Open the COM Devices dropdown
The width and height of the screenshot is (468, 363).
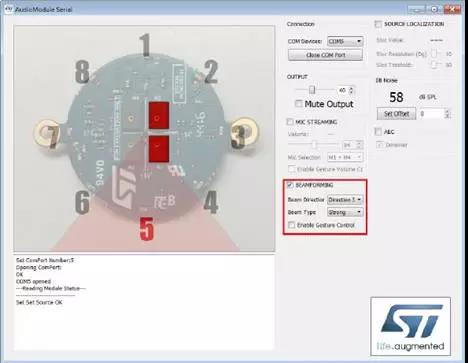(x=345, y=41)
